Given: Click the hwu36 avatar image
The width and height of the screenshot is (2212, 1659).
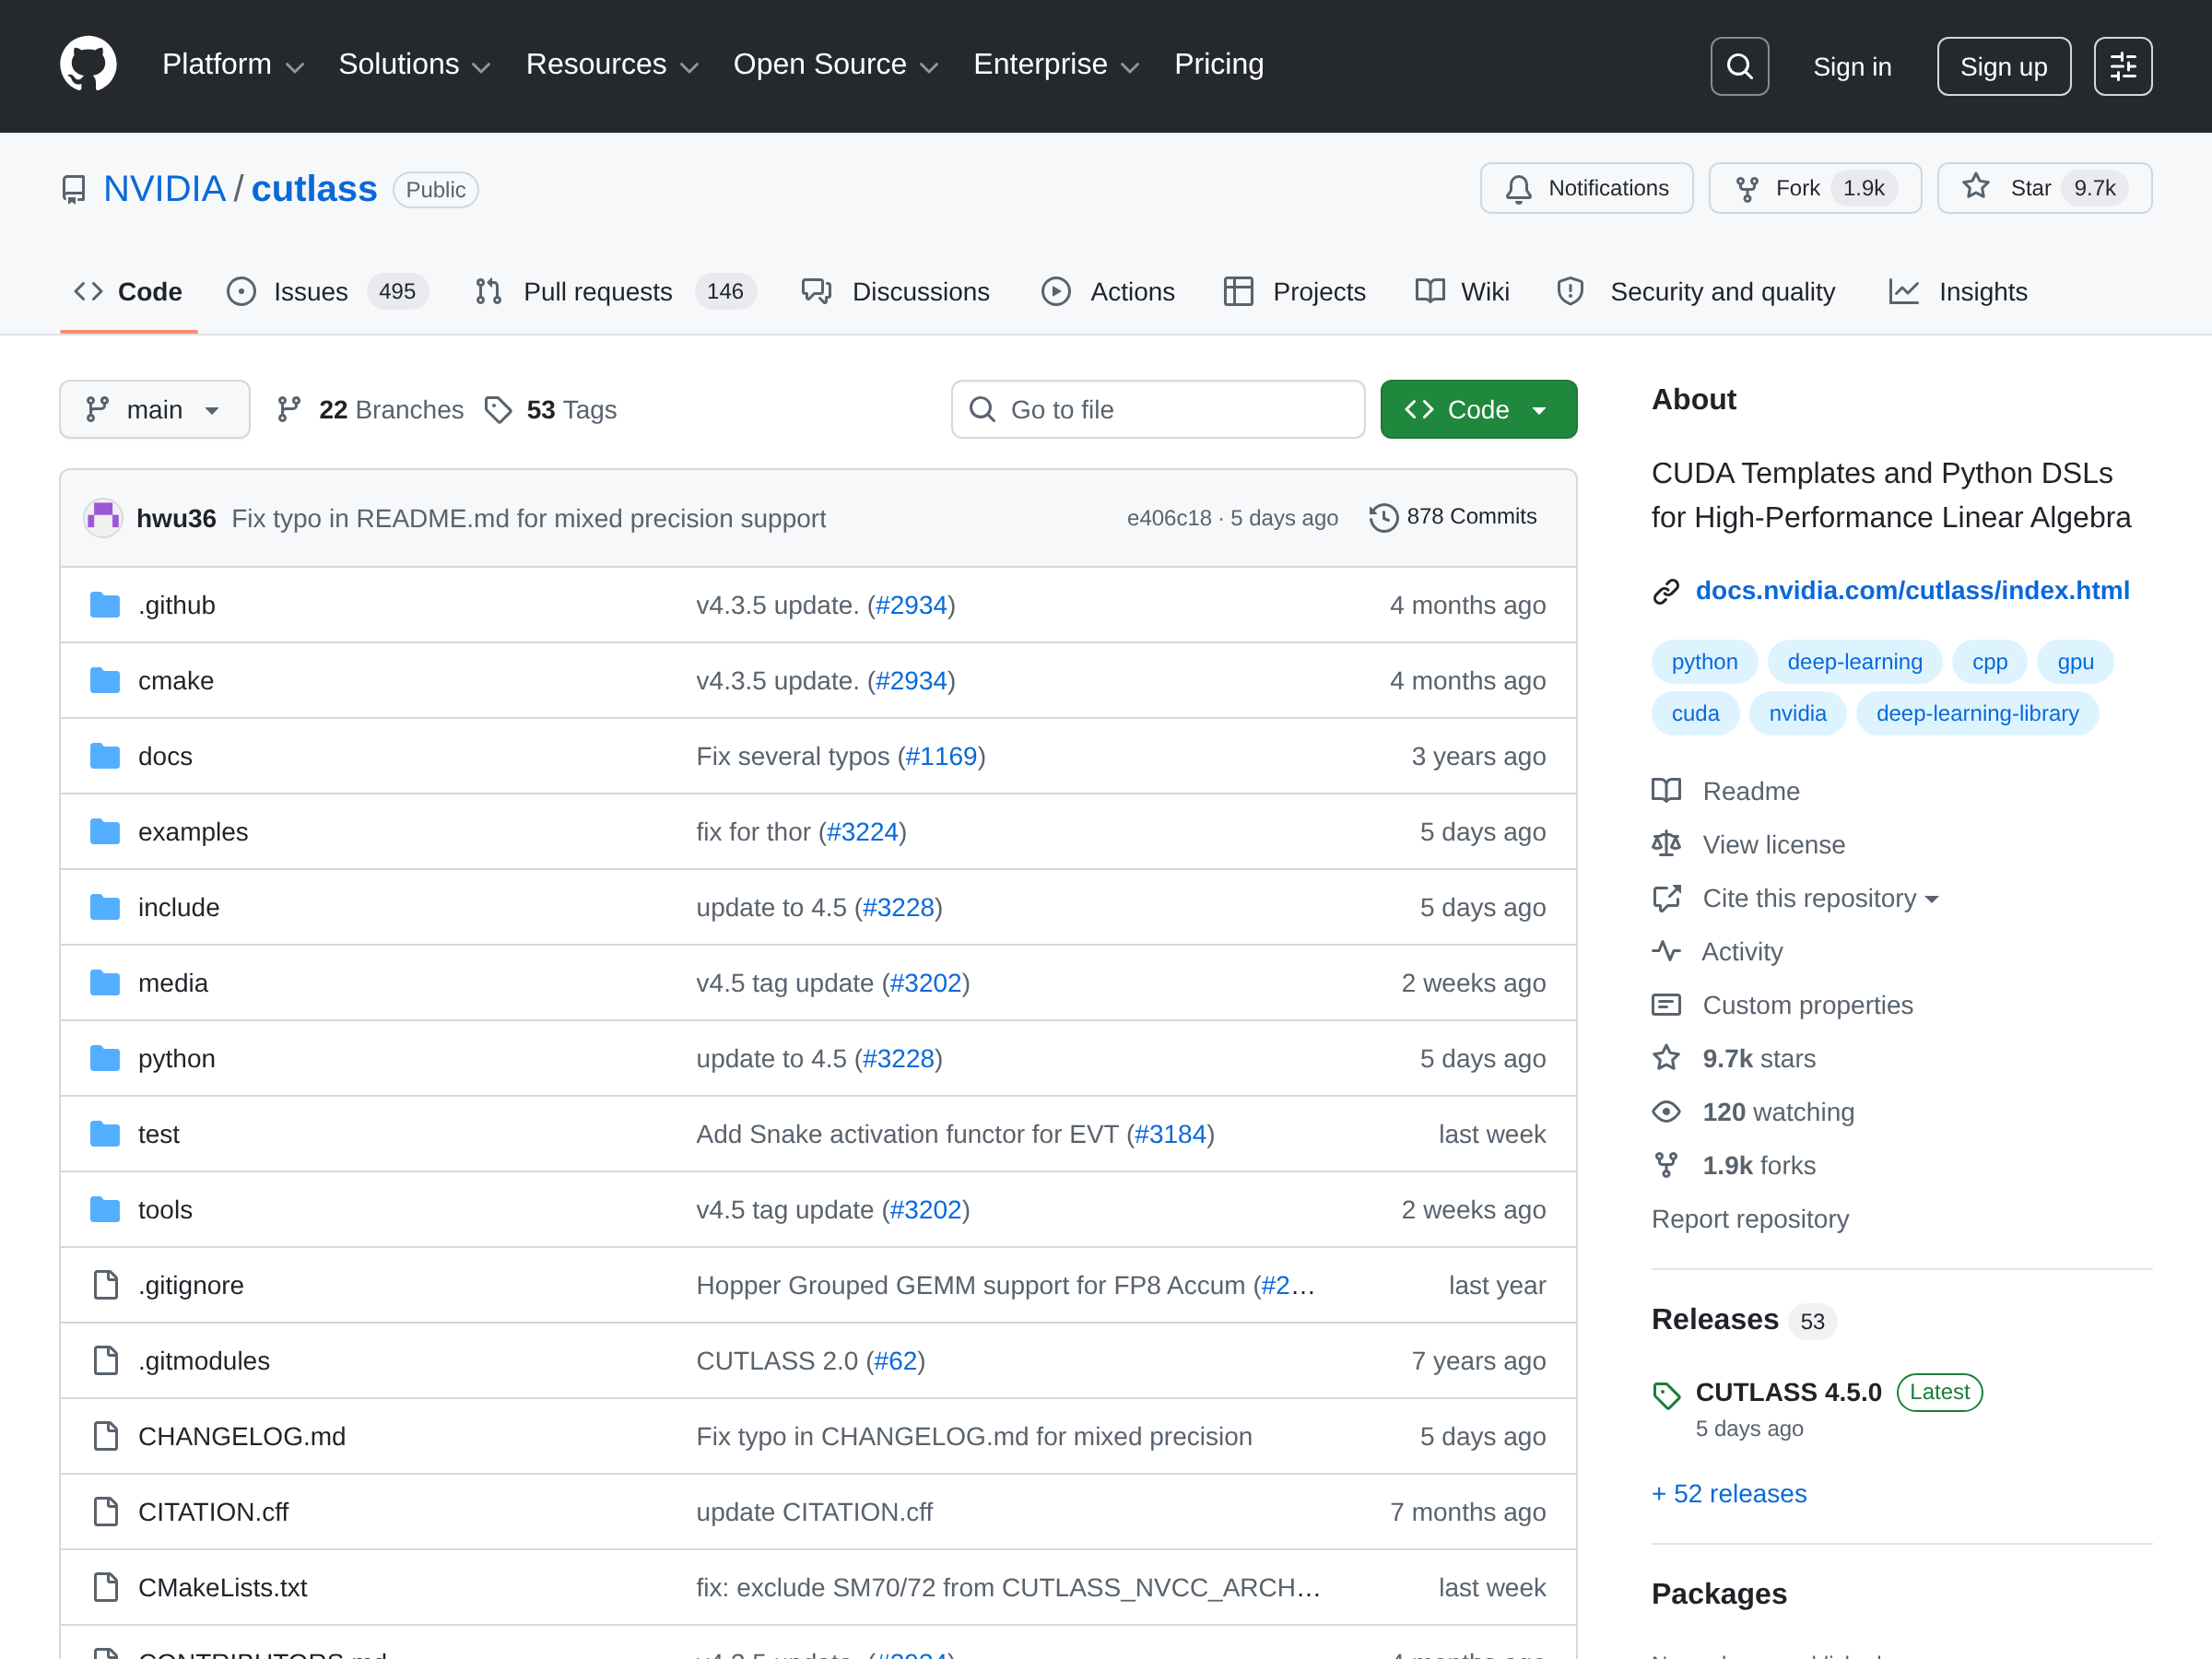Looking at the screenshot, I should point(103,518).
